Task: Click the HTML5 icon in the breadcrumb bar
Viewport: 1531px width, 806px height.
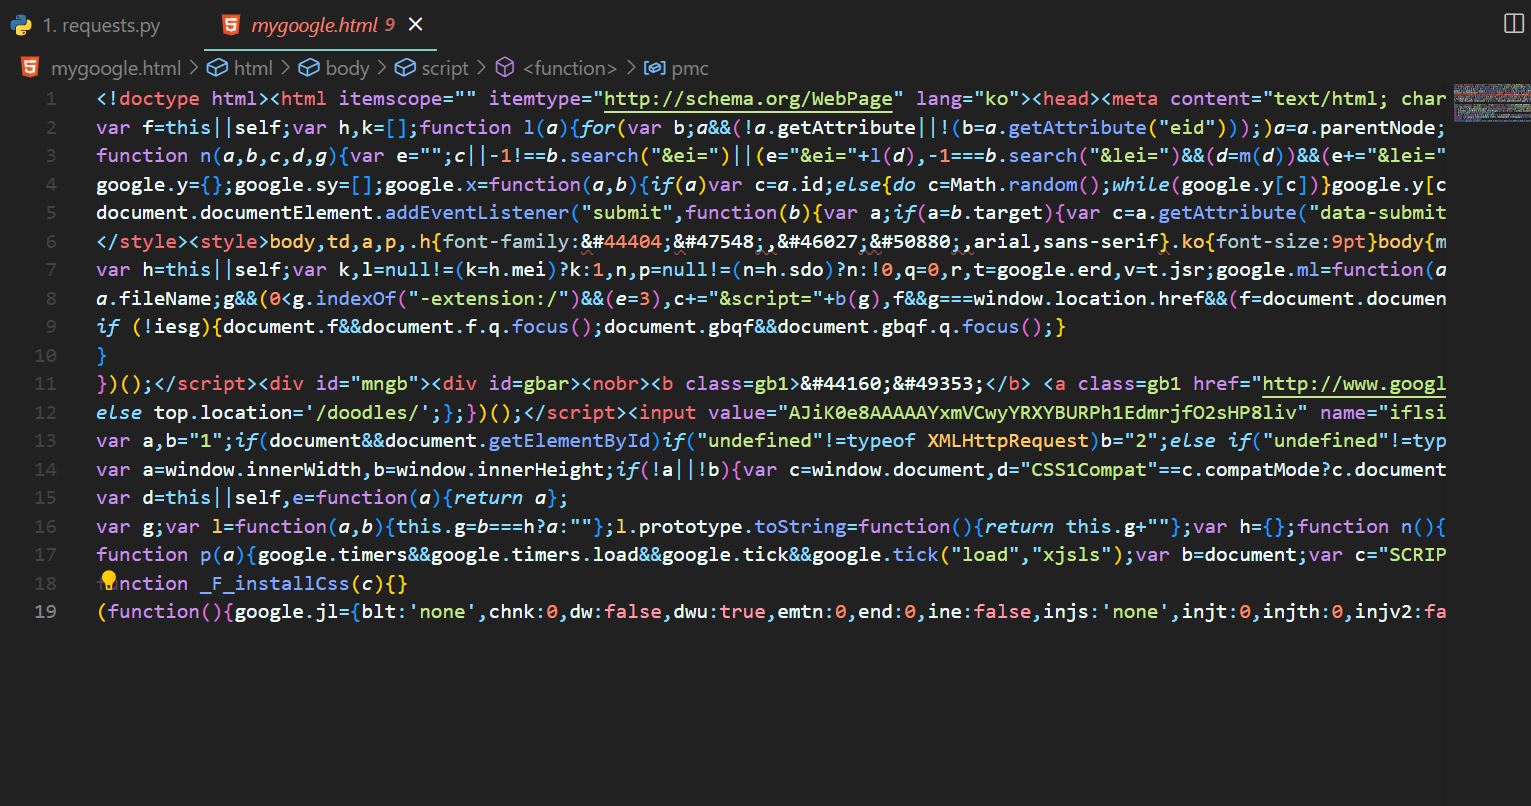Action: click(30, 67)
